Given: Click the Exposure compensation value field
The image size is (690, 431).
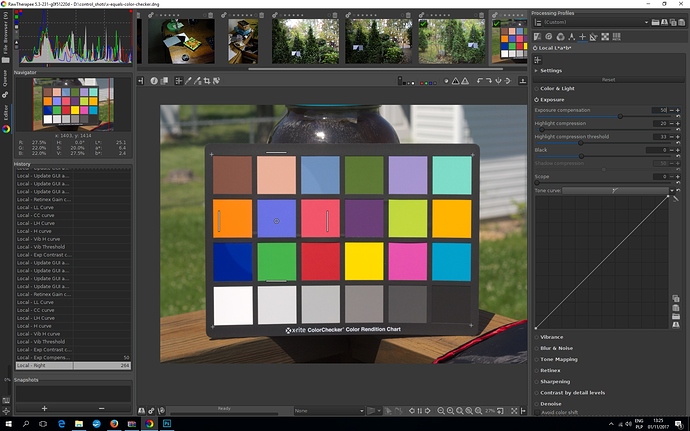Looking at the screenshot, I should (x=659, y=111).
